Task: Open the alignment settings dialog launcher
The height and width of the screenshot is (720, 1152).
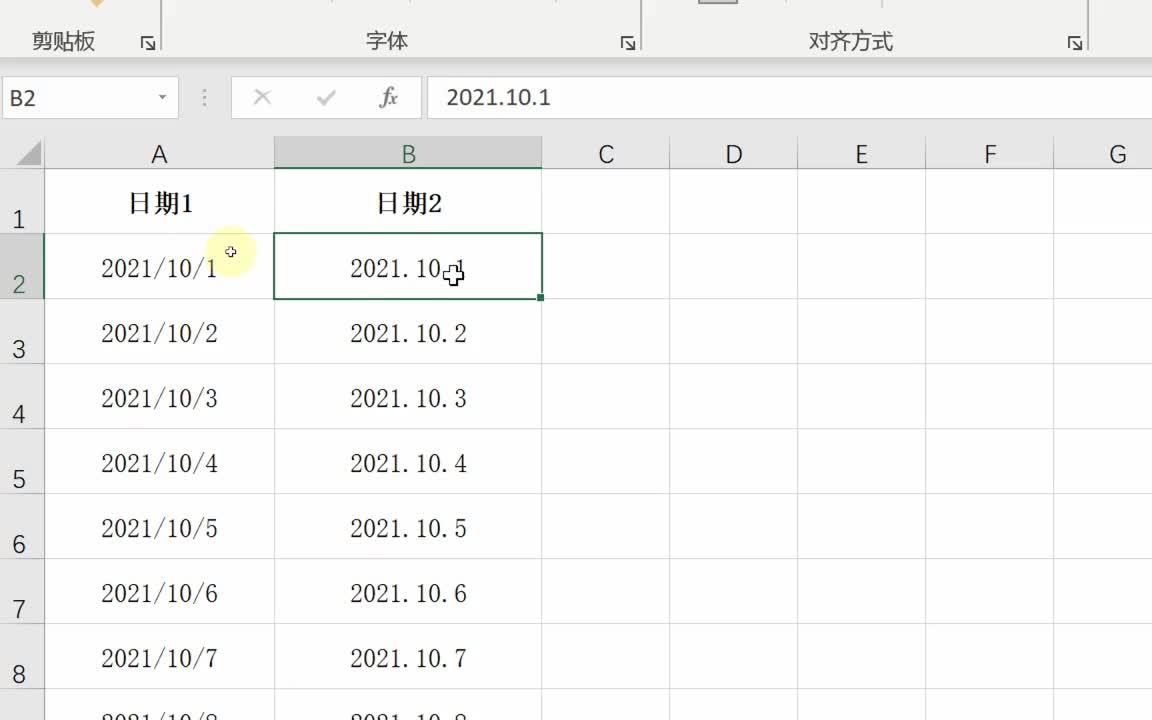Action: [1075, 43]
